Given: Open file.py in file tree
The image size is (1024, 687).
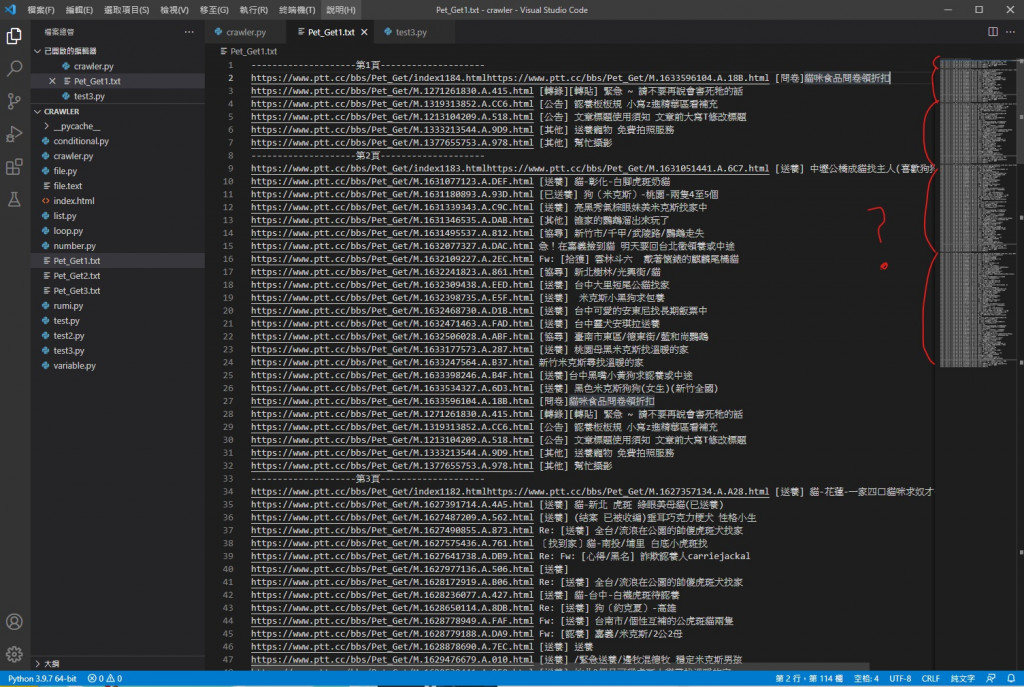Looking at the screenshot, I should coord(65,171).
